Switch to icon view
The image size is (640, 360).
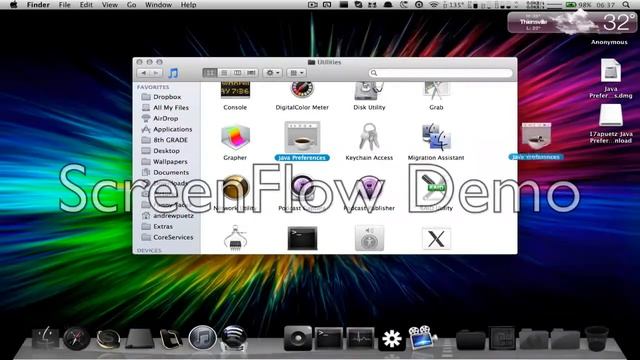210,73
